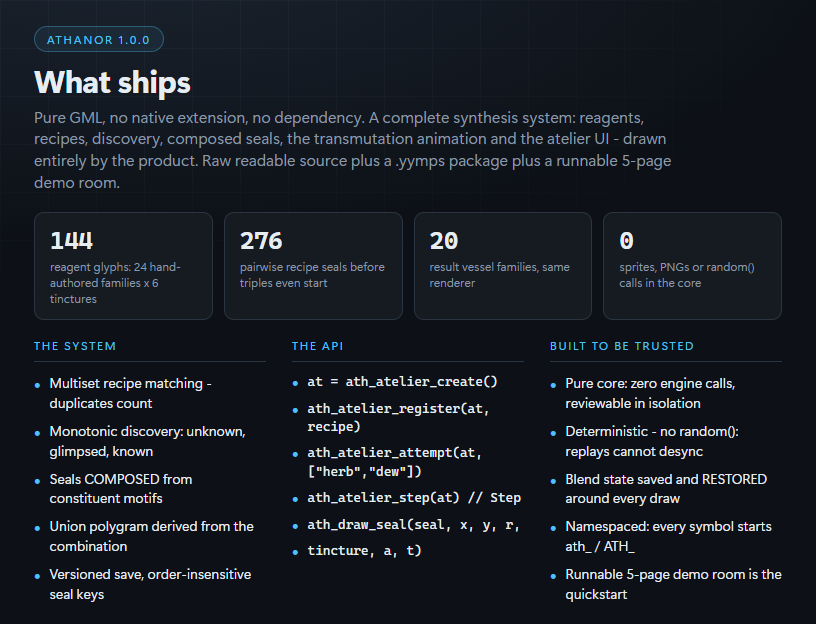Click the Versioned save list item
Screen dimensions: 816x624
pos(150,584)
